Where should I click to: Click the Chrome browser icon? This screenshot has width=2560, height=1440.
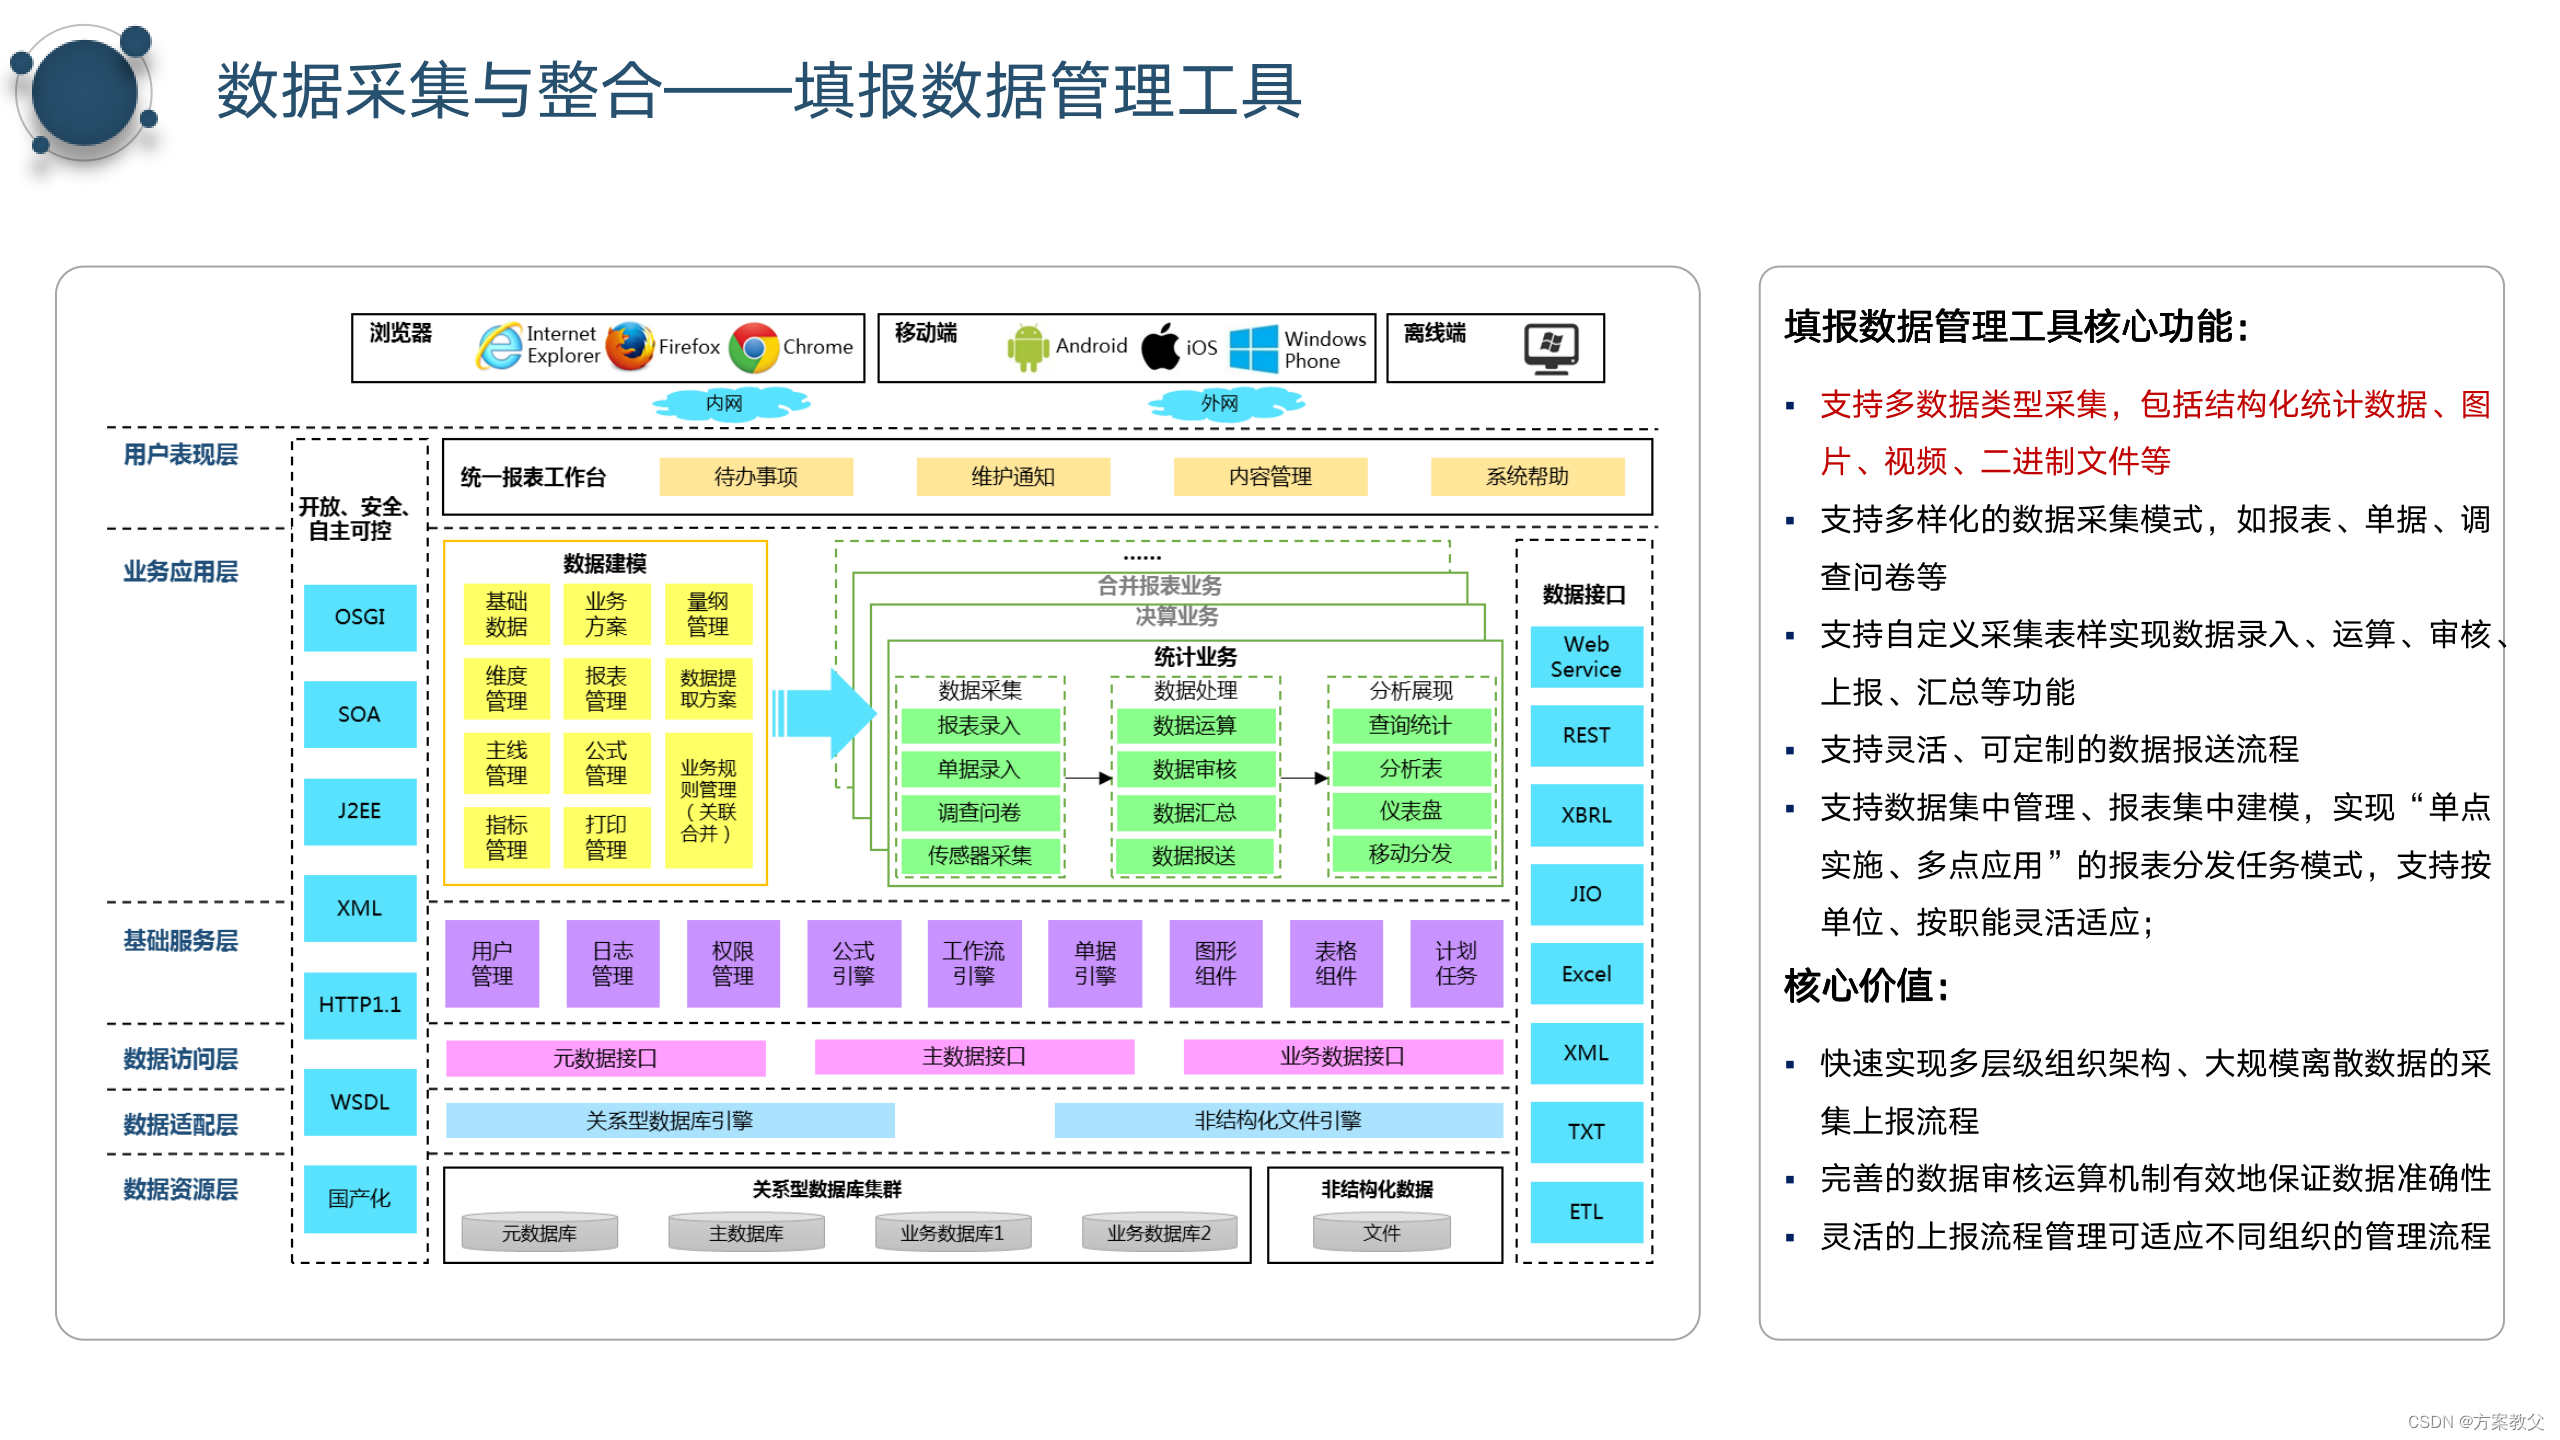coord(754,347)
